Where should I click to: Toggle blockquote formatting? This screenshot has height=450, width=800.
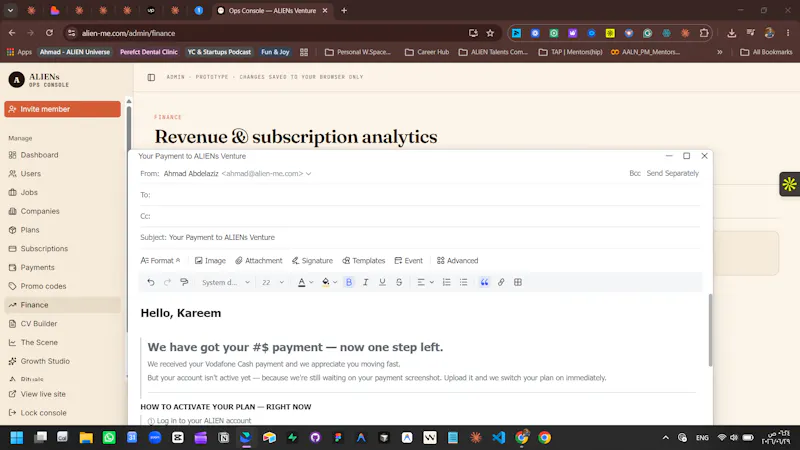[484, 282]
